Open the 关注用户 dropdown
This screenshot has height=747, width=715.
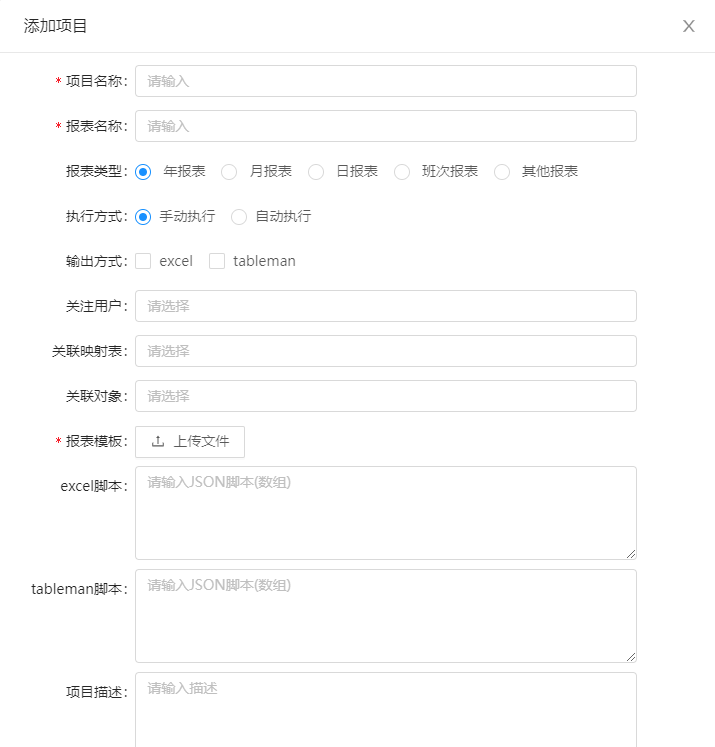[385, 306]
